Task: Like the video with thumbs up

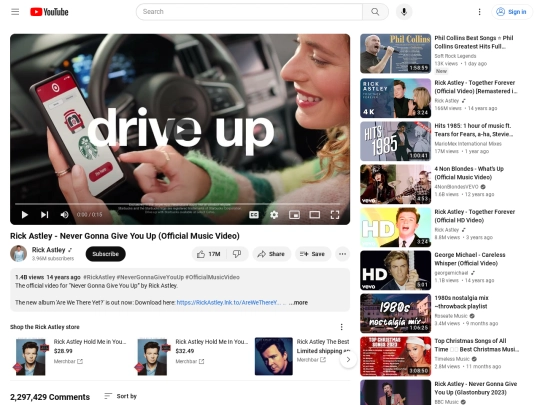Action: tap(208, 254)
